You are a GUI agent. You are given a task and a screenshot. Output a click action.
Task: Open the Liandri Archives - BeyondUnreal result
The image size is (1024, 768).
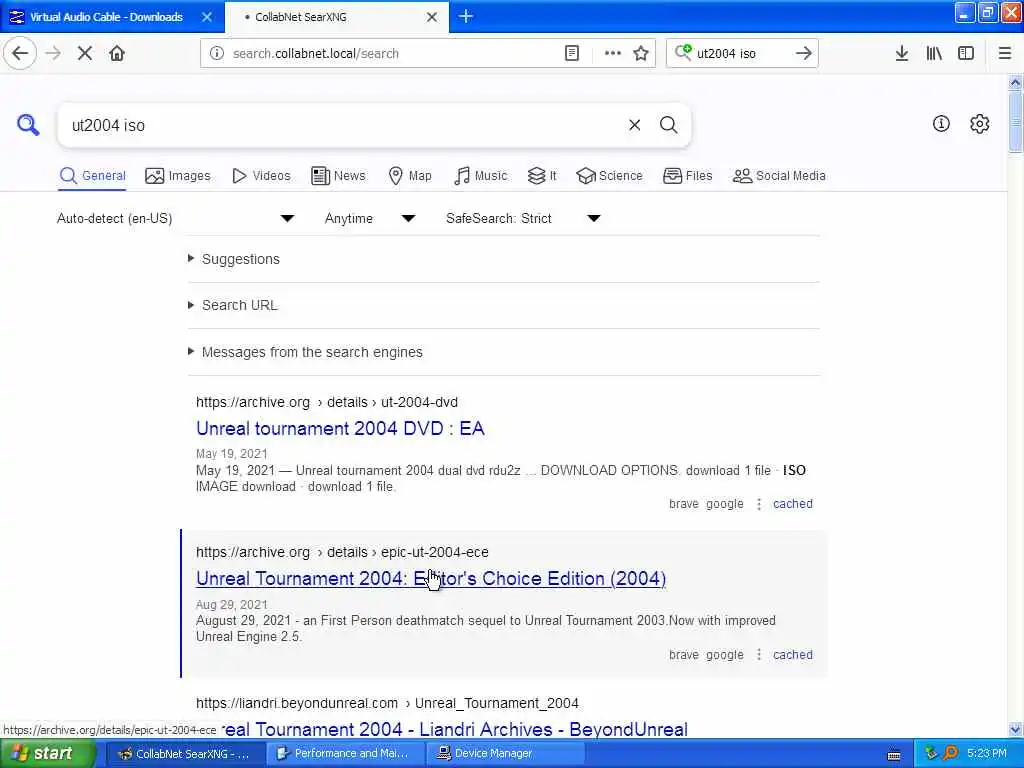455,729
